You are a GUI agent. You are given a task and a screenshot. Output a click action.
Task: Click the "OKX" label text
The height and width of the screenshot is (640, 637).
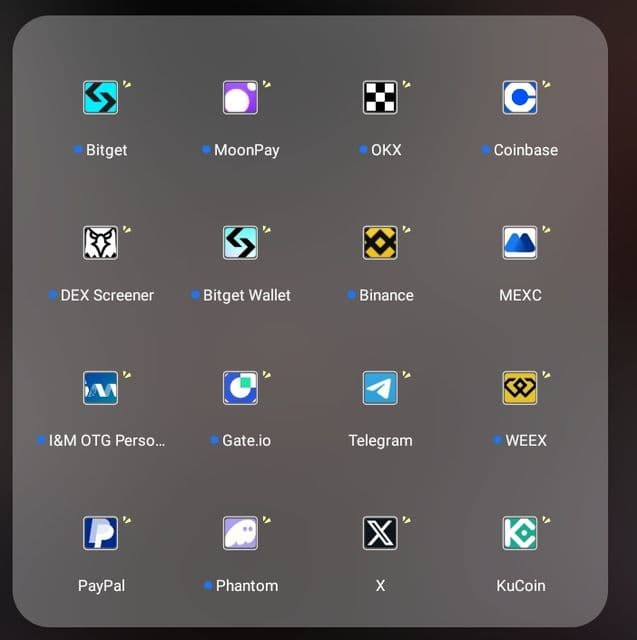tap(386, 150)
